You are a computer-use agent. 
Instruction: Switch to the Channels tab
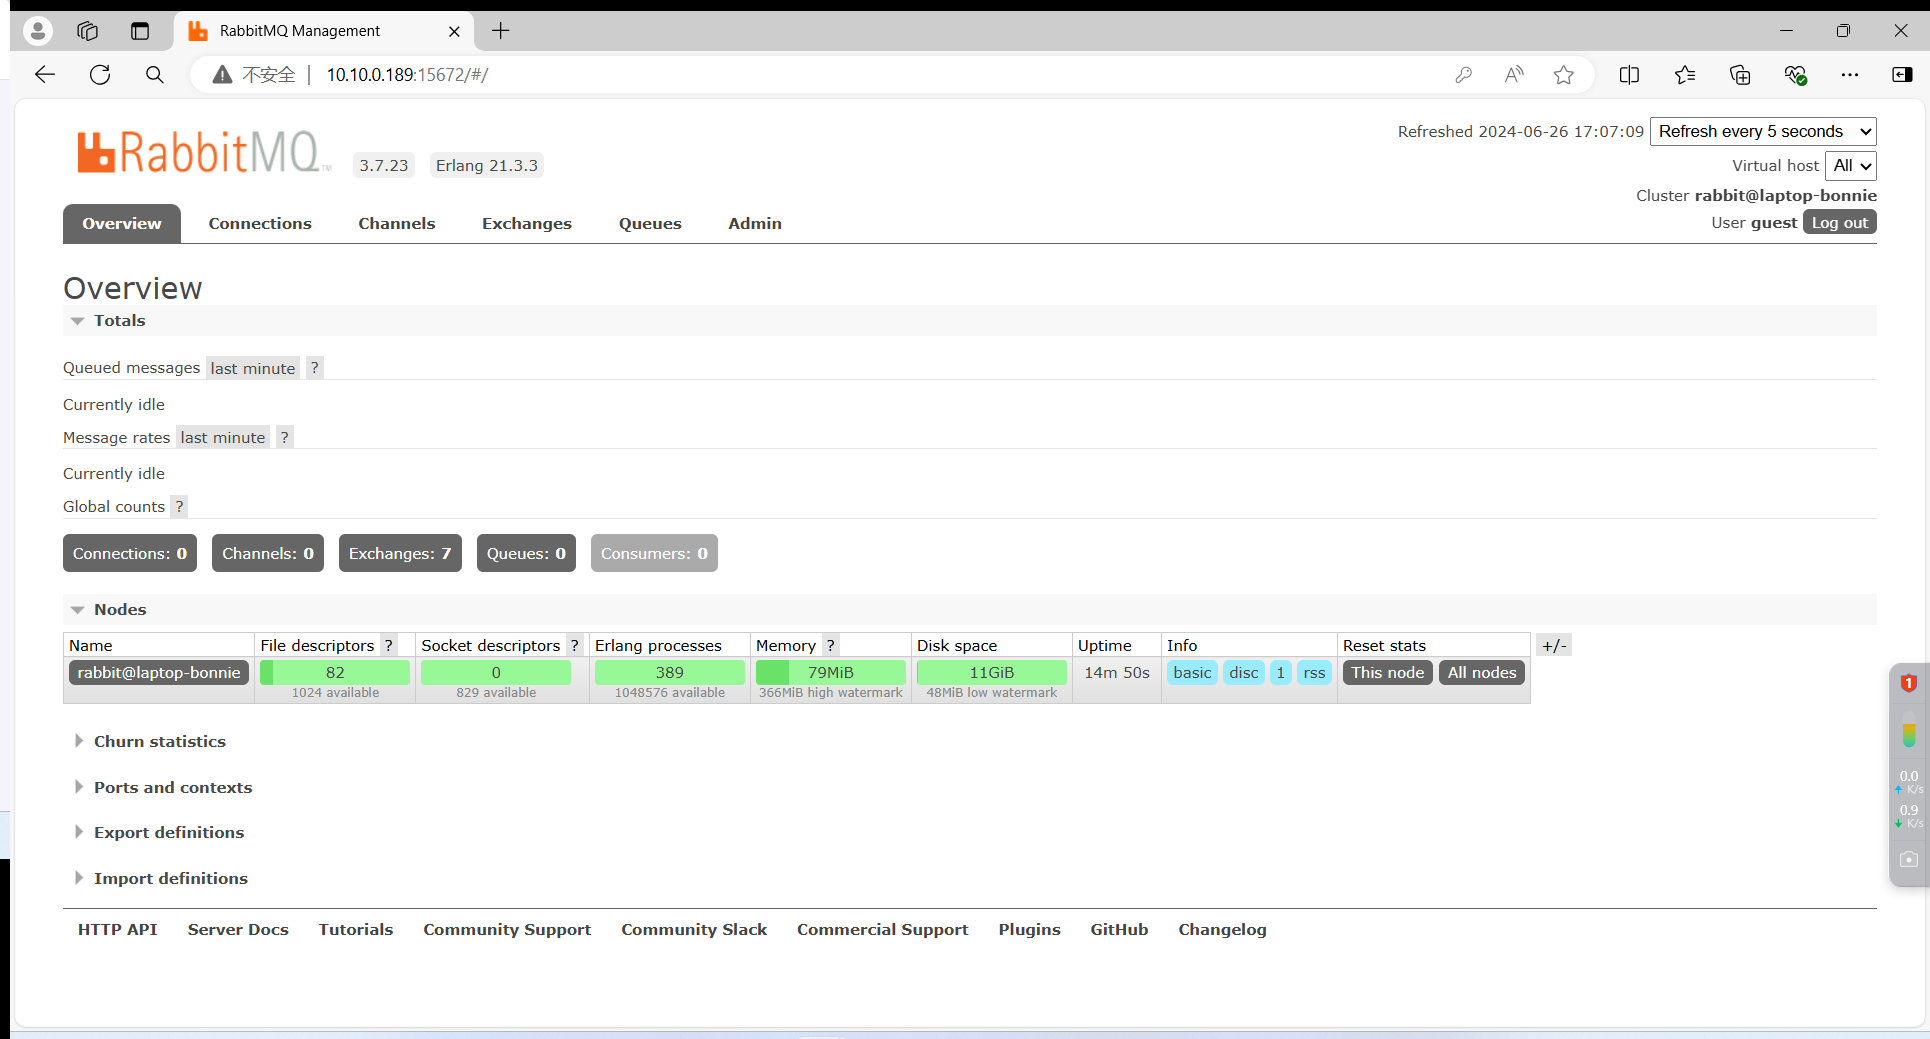click(397, 223)
